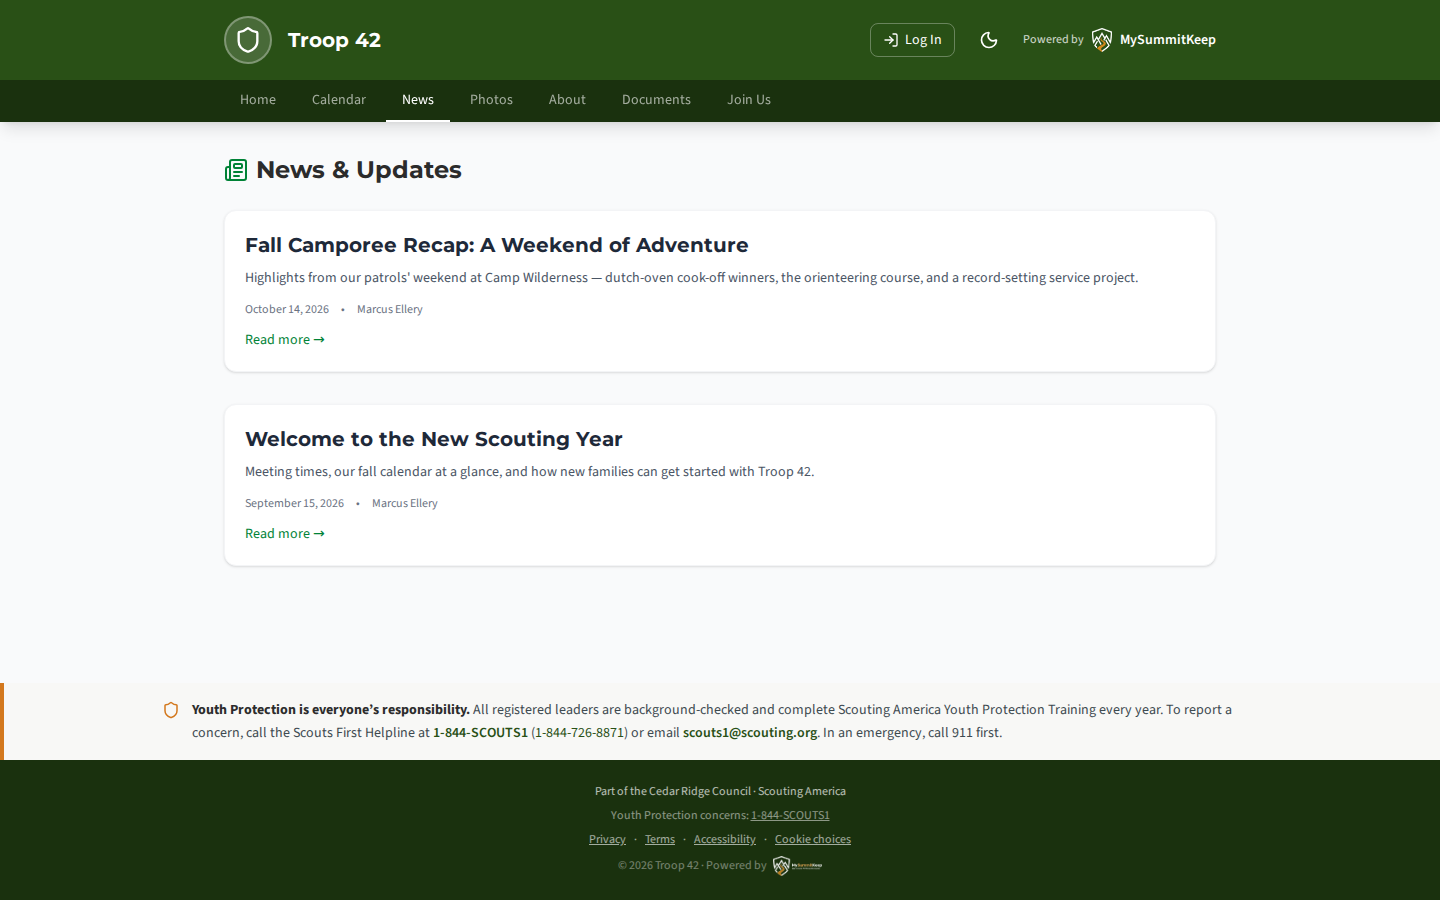
Task: Click the Troop 42 site title
Action: (x=334, y=40)
